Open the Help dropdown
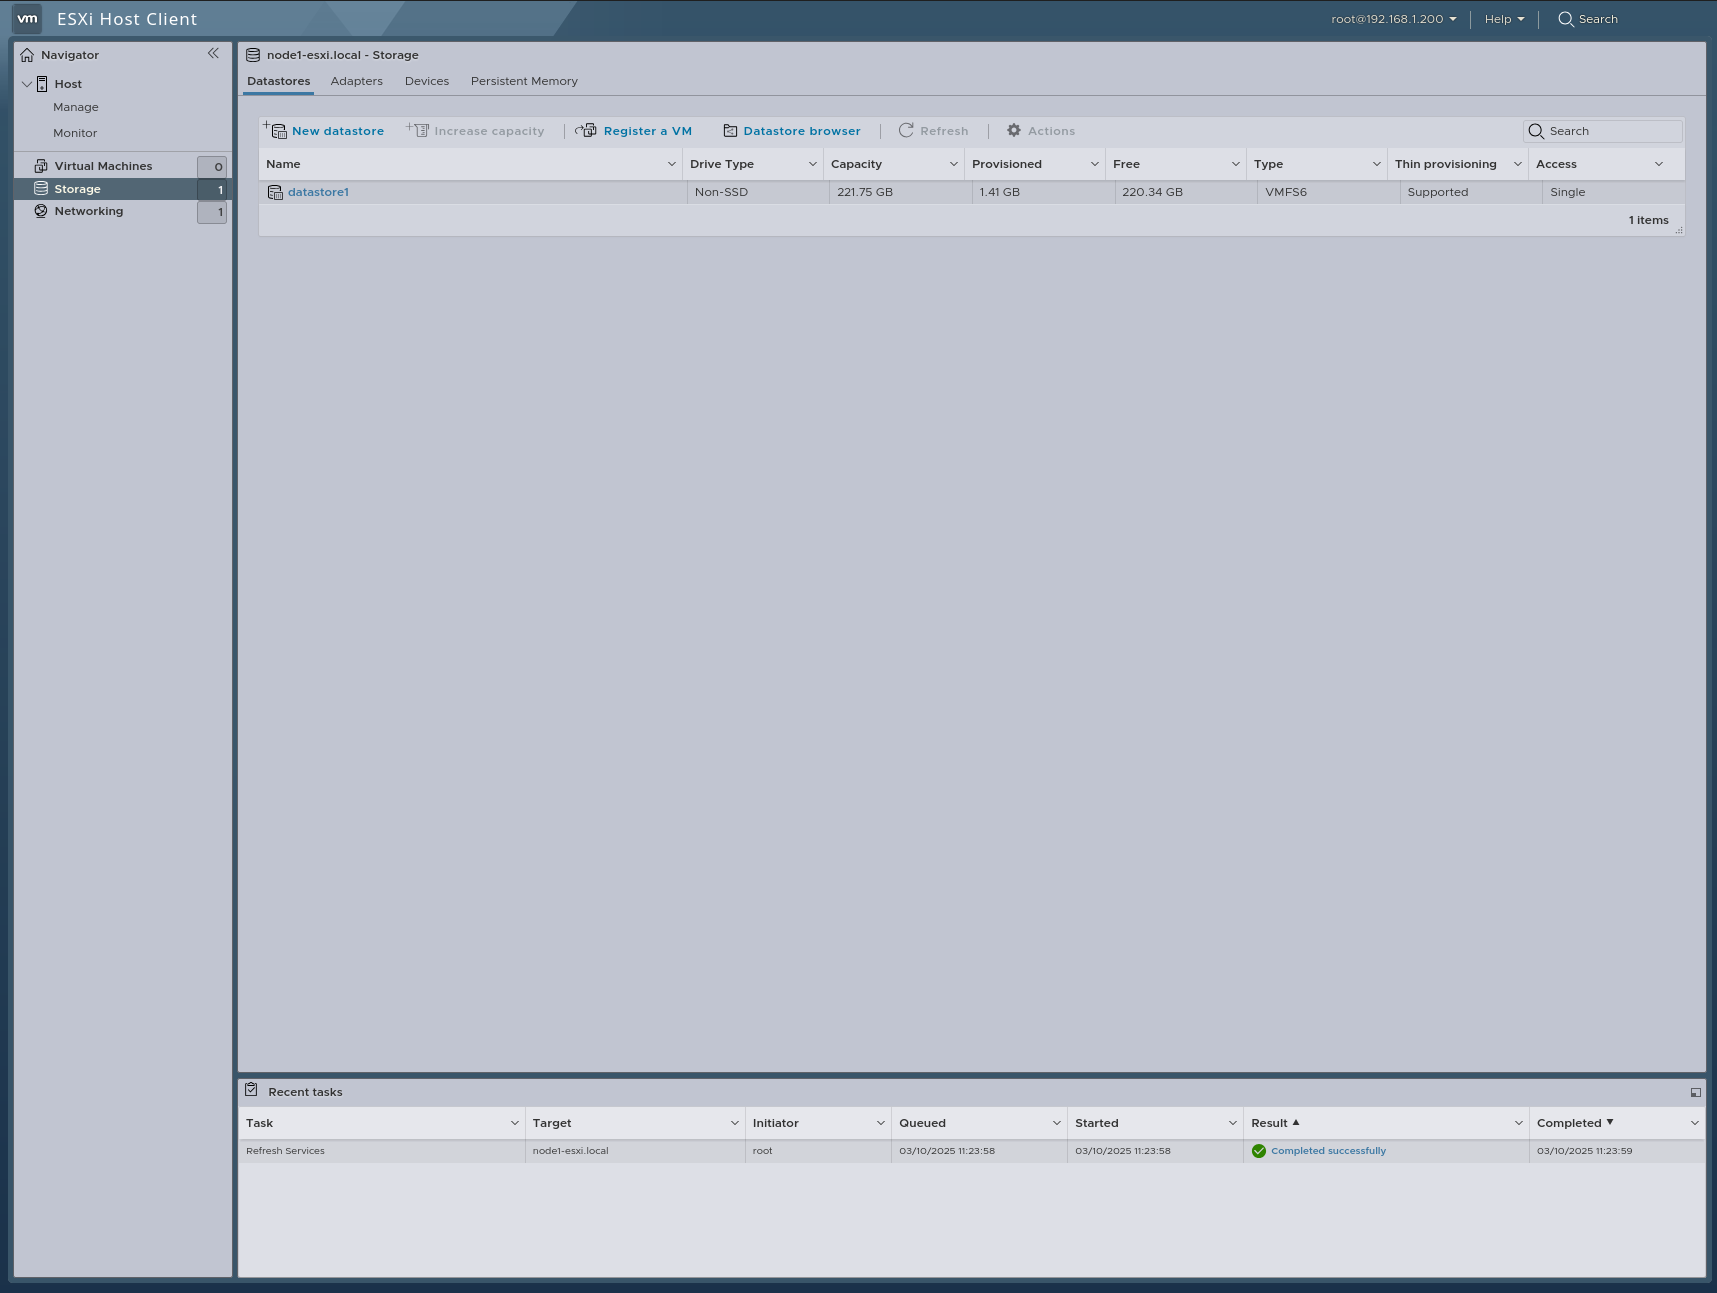Viewport: 1717px width, 1293px height. coord(1504,19)
